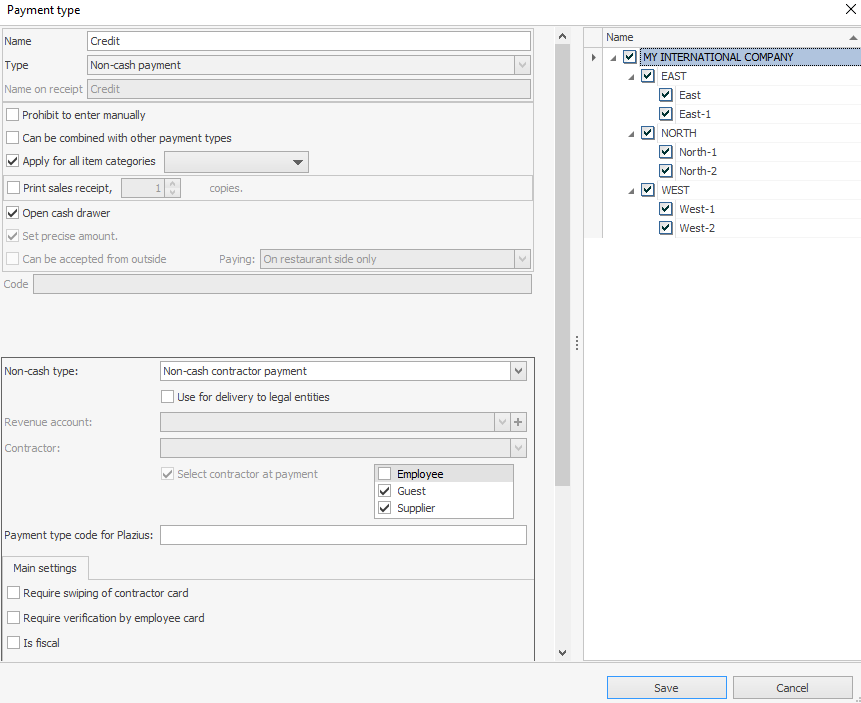Enable Prohibit to enter manually
This screenshot has width=861, height=703.
13,115
